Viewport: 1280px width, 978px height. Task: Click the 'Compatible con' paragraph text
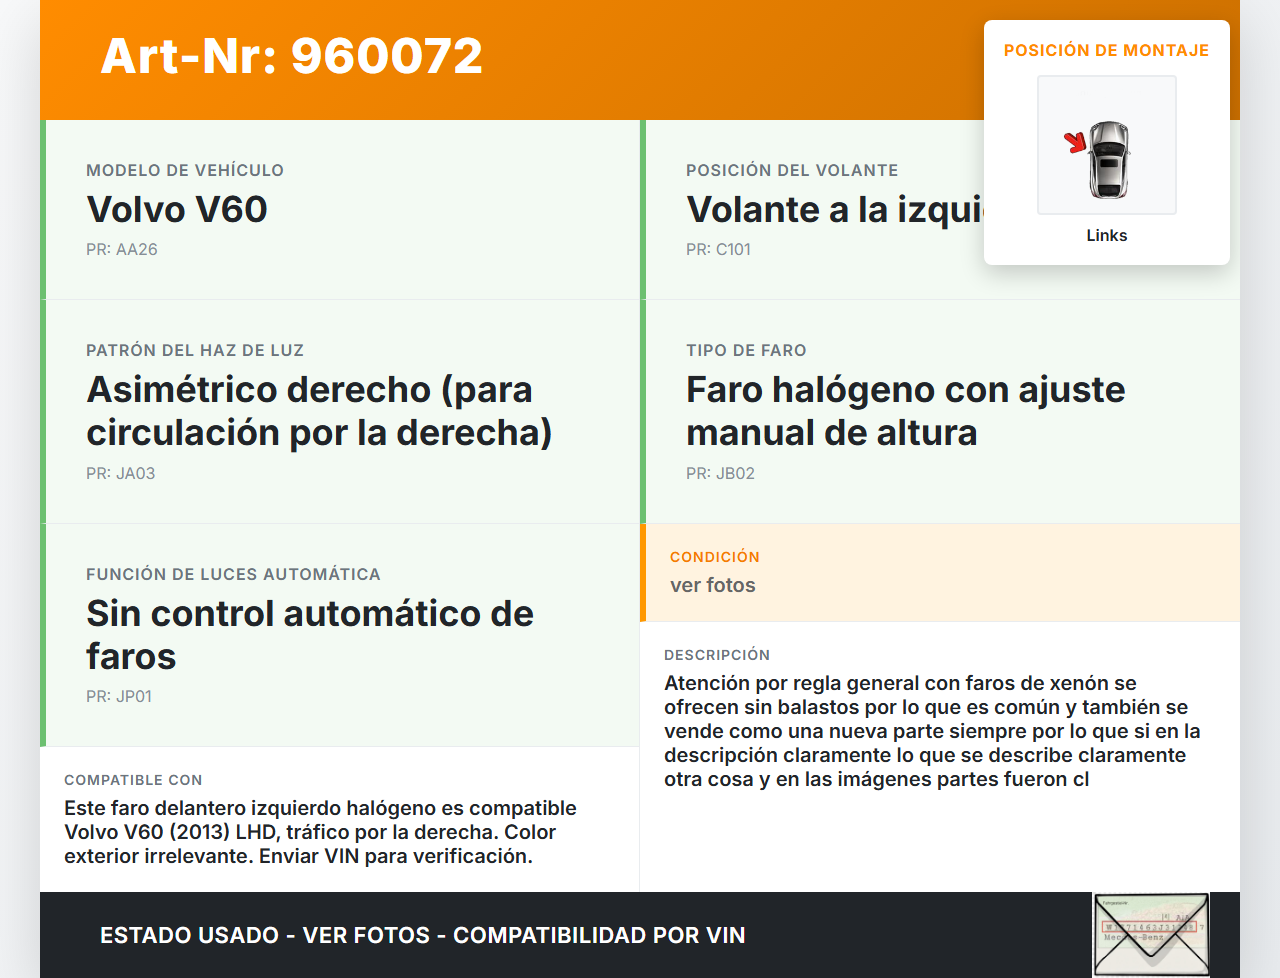coord(320,832)
